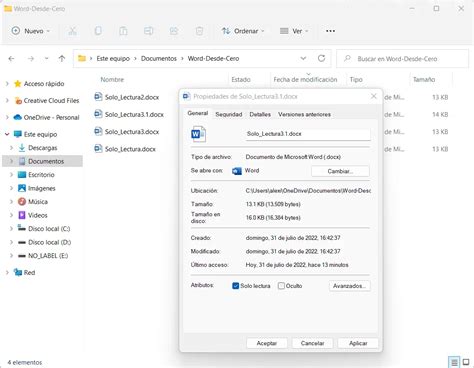Switch to the Seguridad tab
474x368 pixels.
point(229,114)
